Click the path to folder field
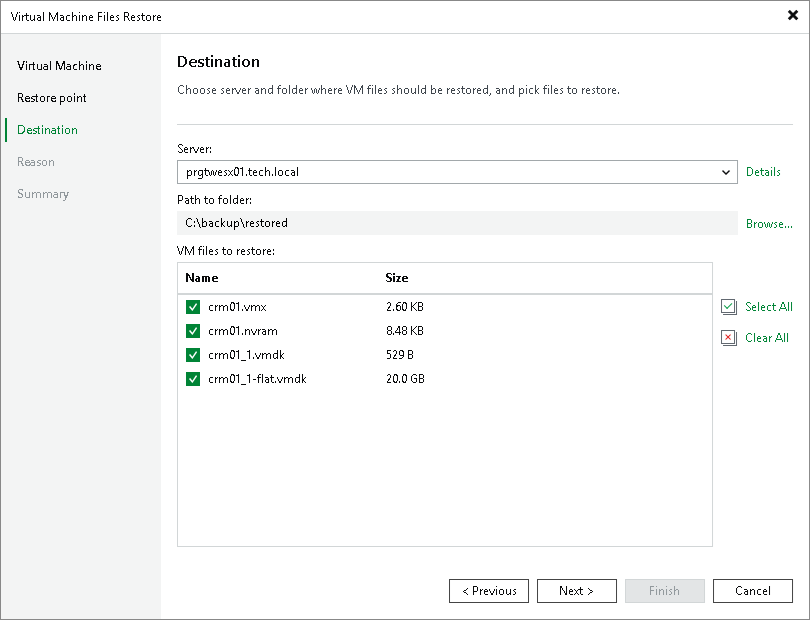This screenshot has width=810, height=620. click(450, 223)
